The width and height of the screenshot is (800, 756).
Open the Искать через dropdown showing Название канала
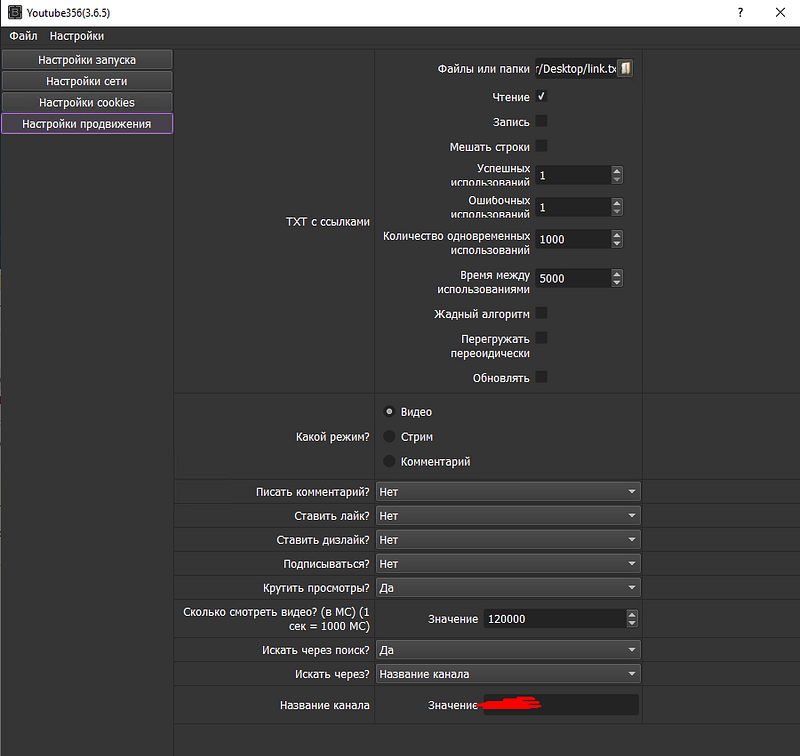coord(508,674)
